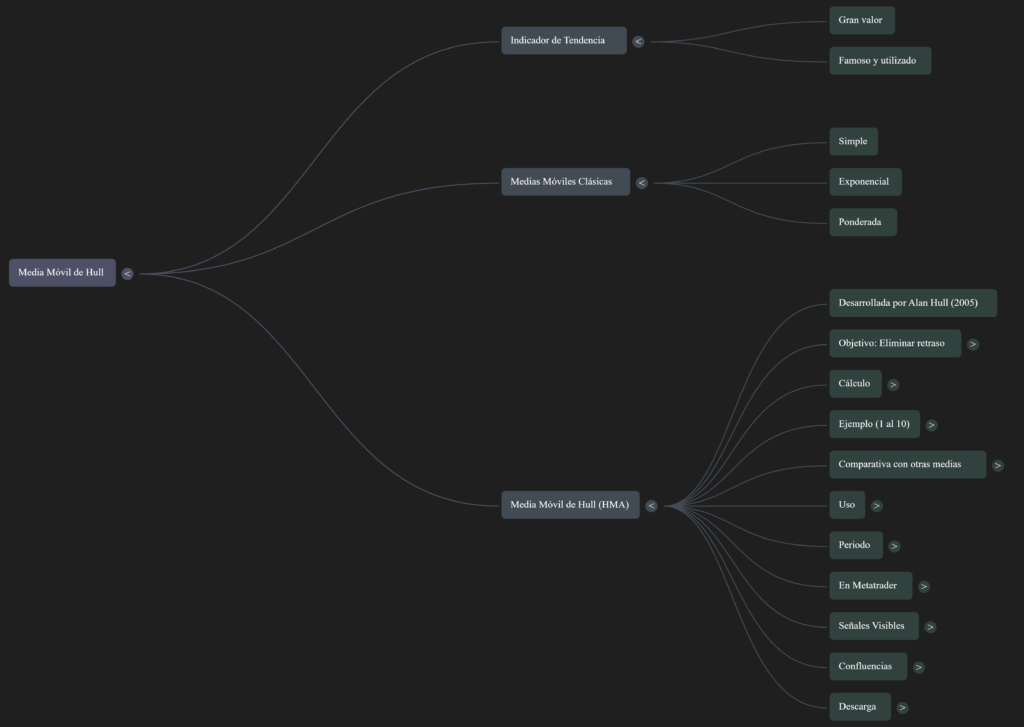The image size is (1024, 727).
Task: Click Desarrollada por Alan Hull (2005) node
Action: pyautogui.click(x=912, y=303)
